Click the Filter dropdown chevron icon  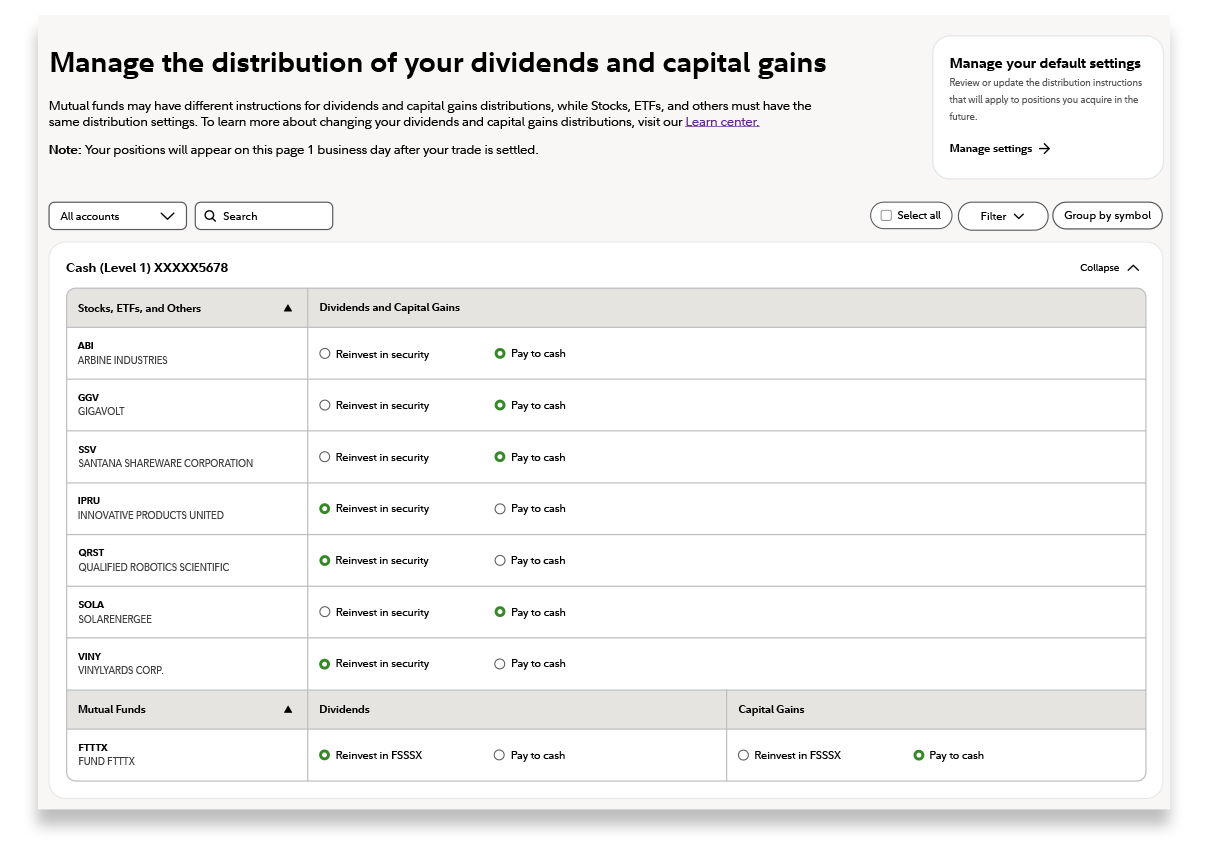pos(1020,216)
